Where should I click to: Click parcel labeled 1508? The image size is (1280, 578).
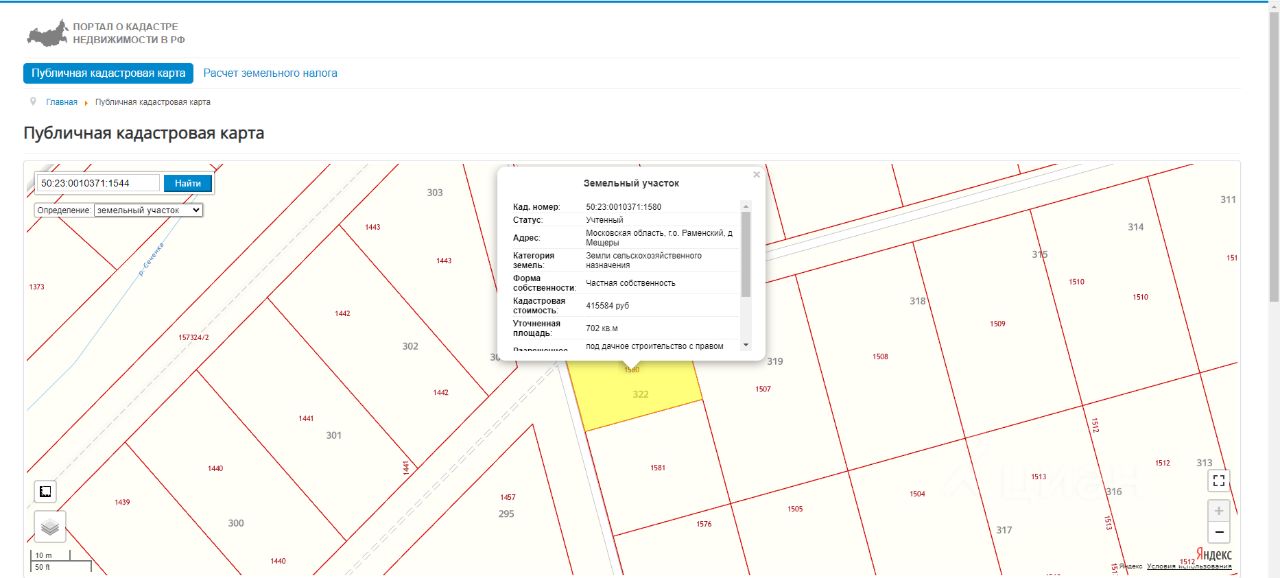880,357
